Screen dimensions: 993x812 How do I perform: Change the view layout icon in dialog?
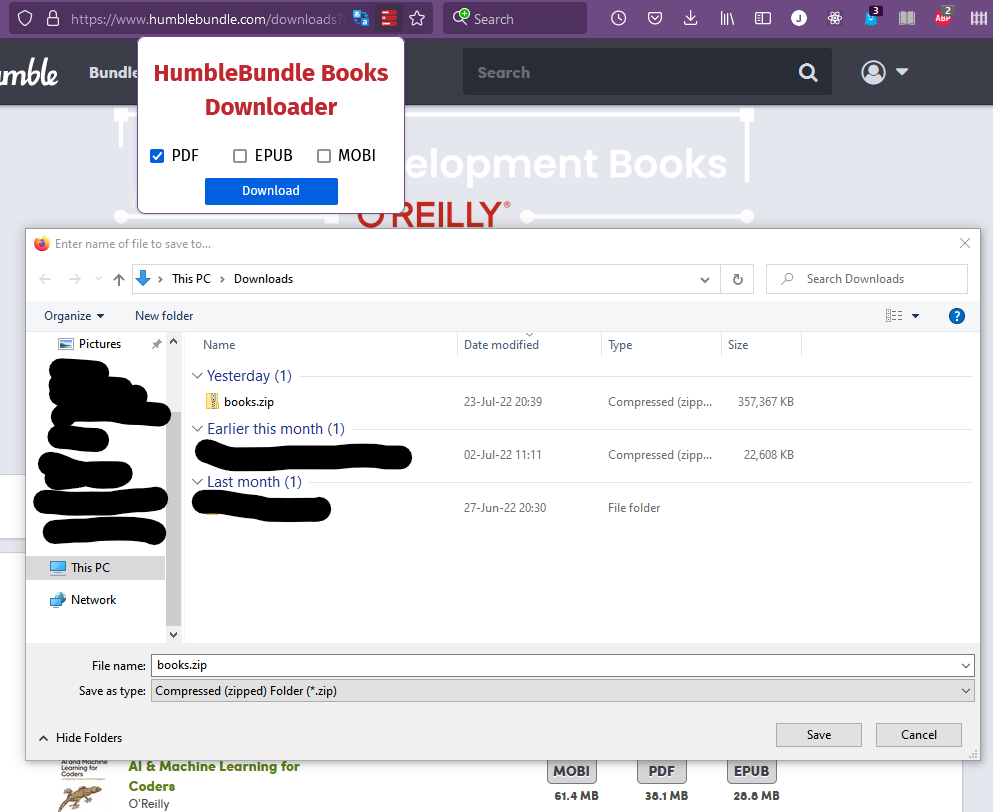click(x=894, y=315)
